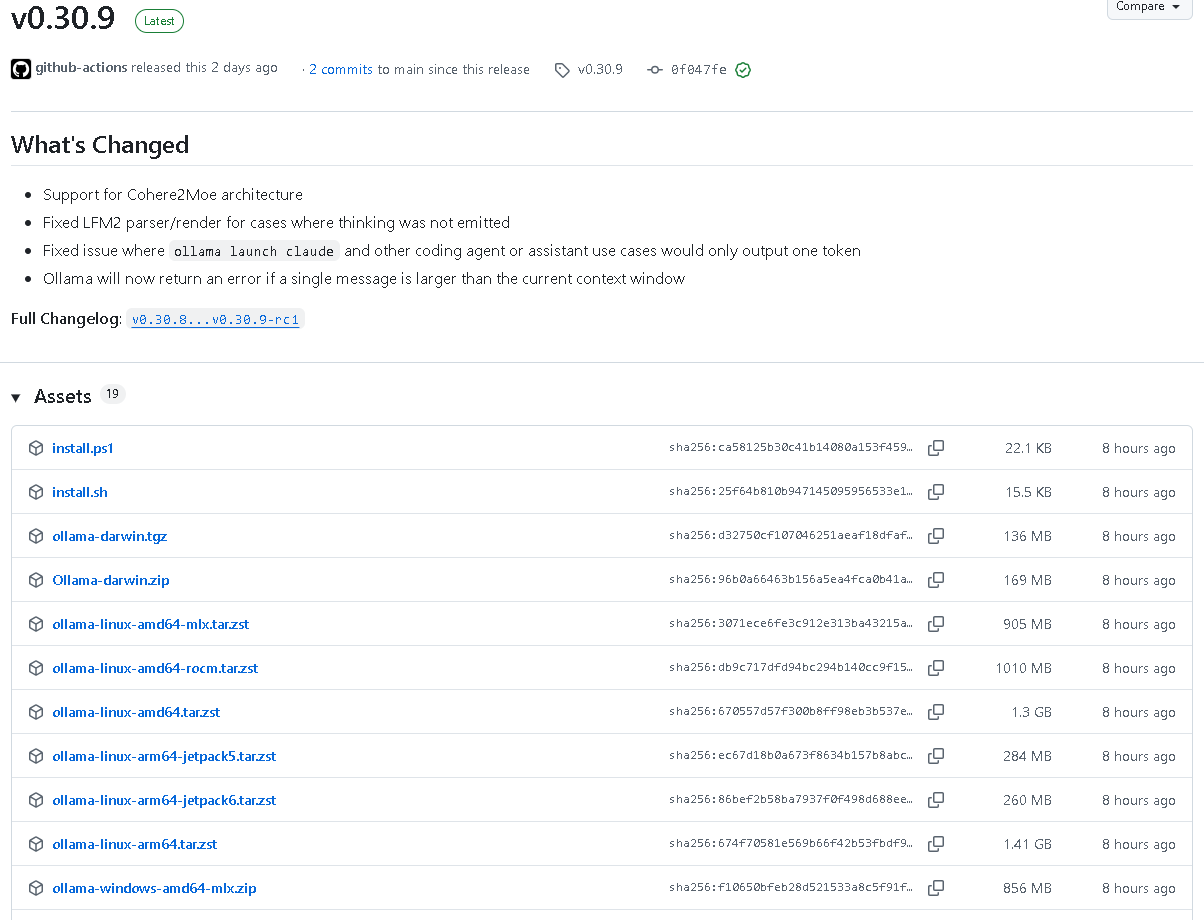Click package icon beside install.sh
This screenshot has width=1204, height=920.
(x=36, y=492)
